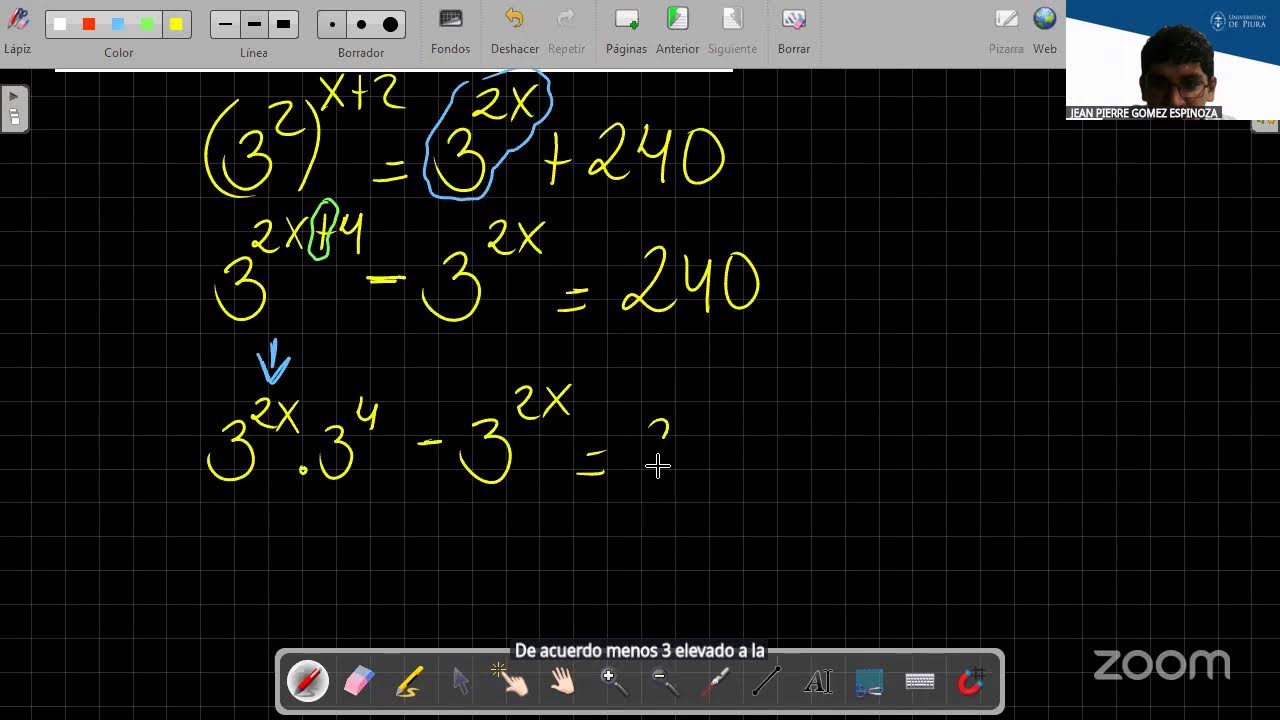This screenshot has width=1280, height=720.
Task: Select the pointing-hand click tool
Action: click(511, 681)
